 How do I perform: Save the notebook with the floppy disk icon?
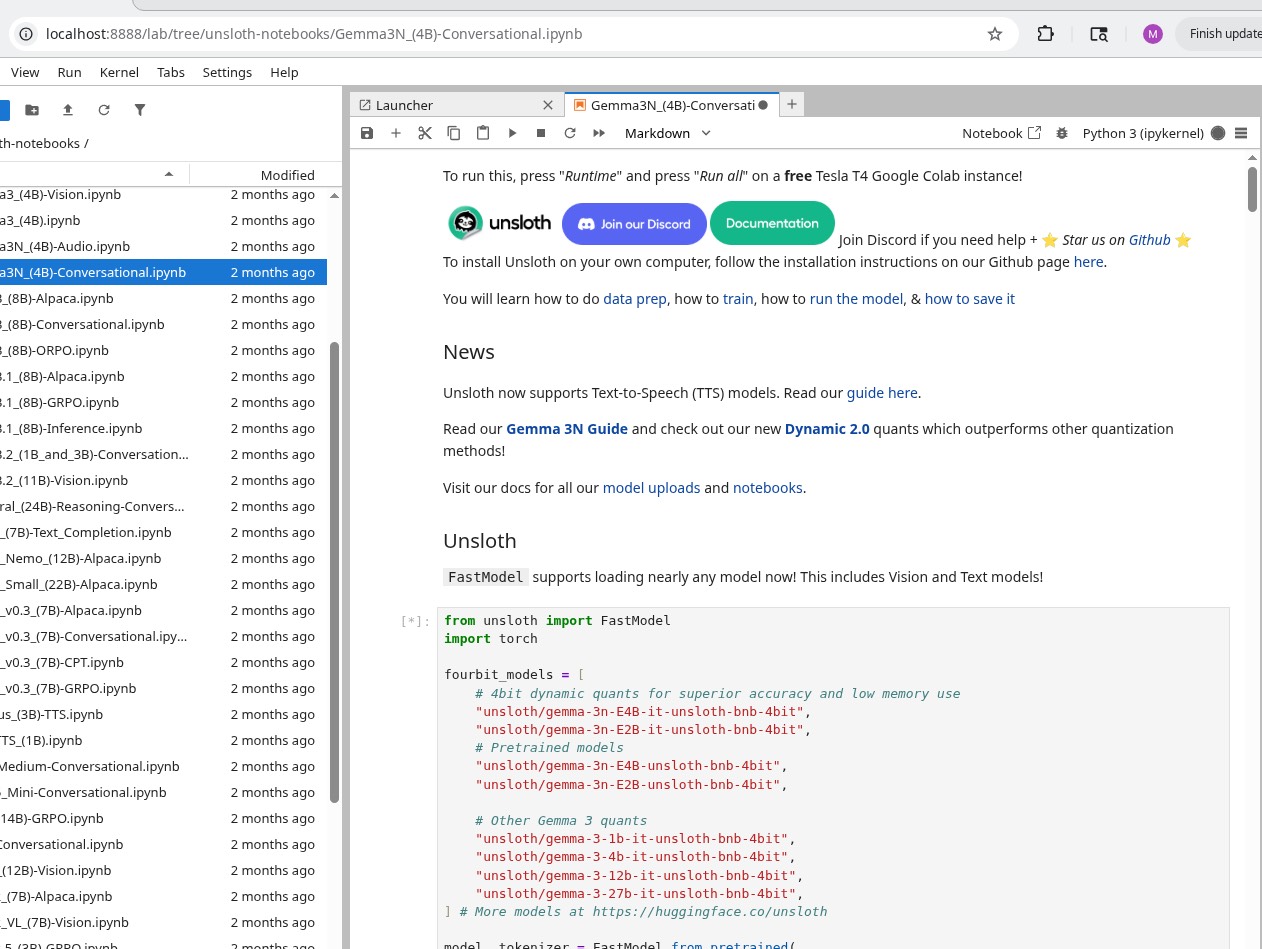pos(367,133)
